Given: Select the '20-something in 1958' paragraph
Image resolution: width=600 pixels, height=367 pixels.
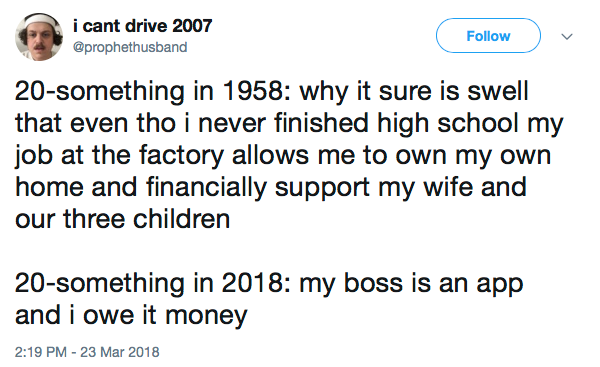Looking at the screenshot, I should click(x=289, y=155).
